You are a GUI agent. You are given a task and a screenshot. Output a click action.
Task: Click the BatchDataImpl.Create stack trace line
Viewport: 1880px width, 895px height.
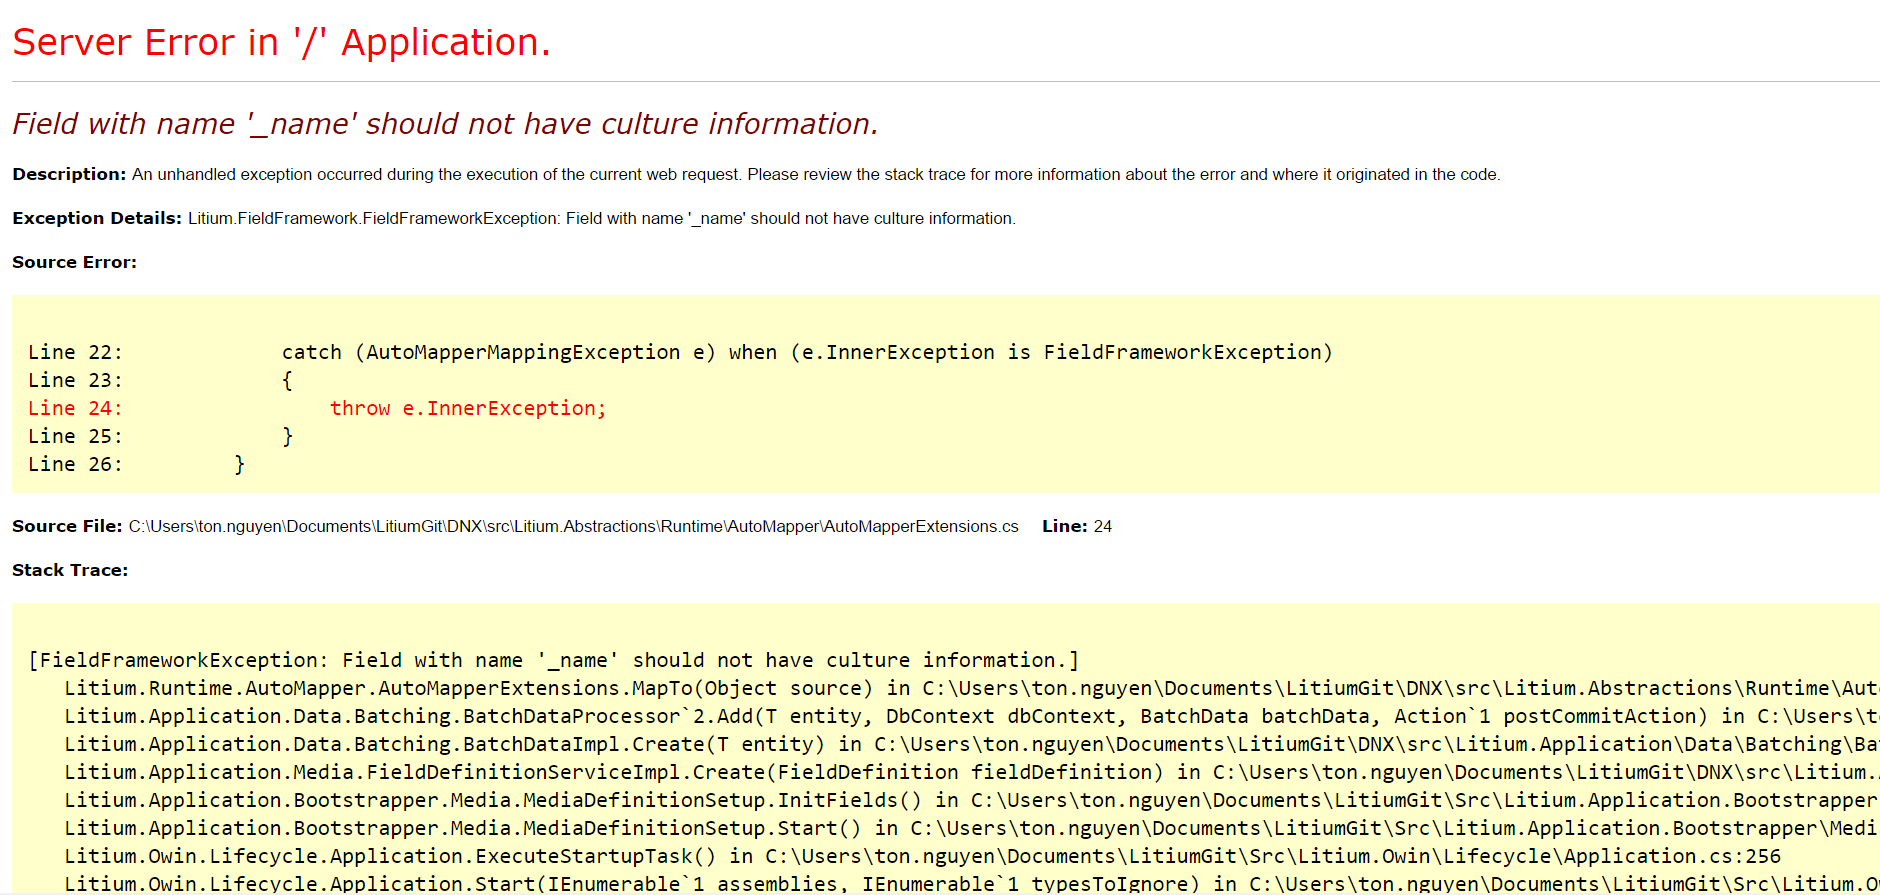point(972,744)
